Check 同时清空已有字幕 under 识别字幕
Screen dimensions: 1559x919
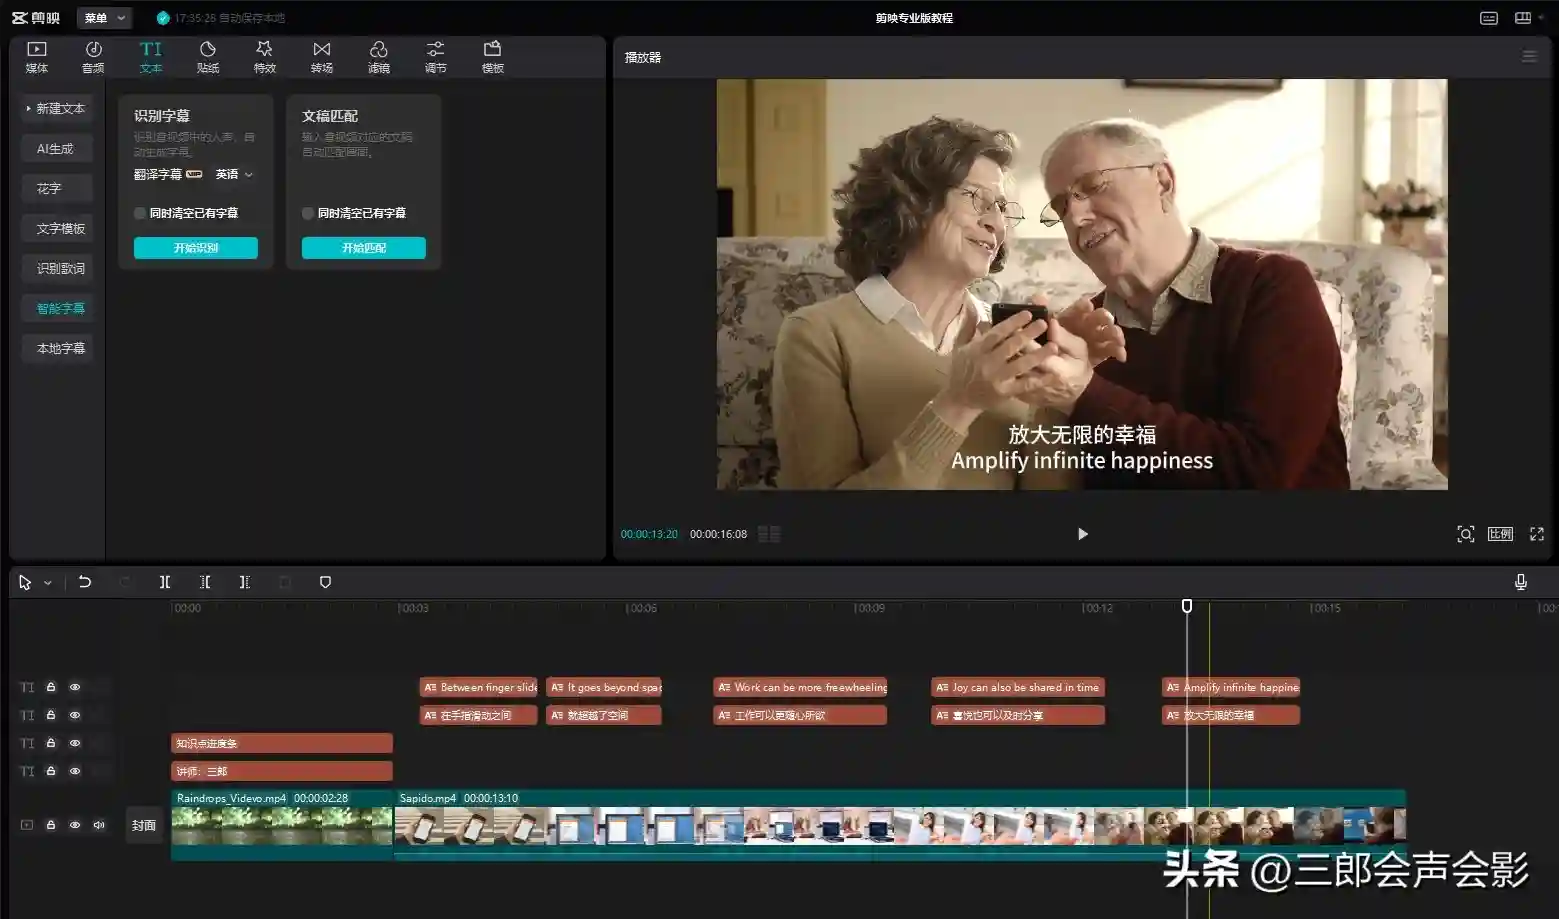[140, 213]
